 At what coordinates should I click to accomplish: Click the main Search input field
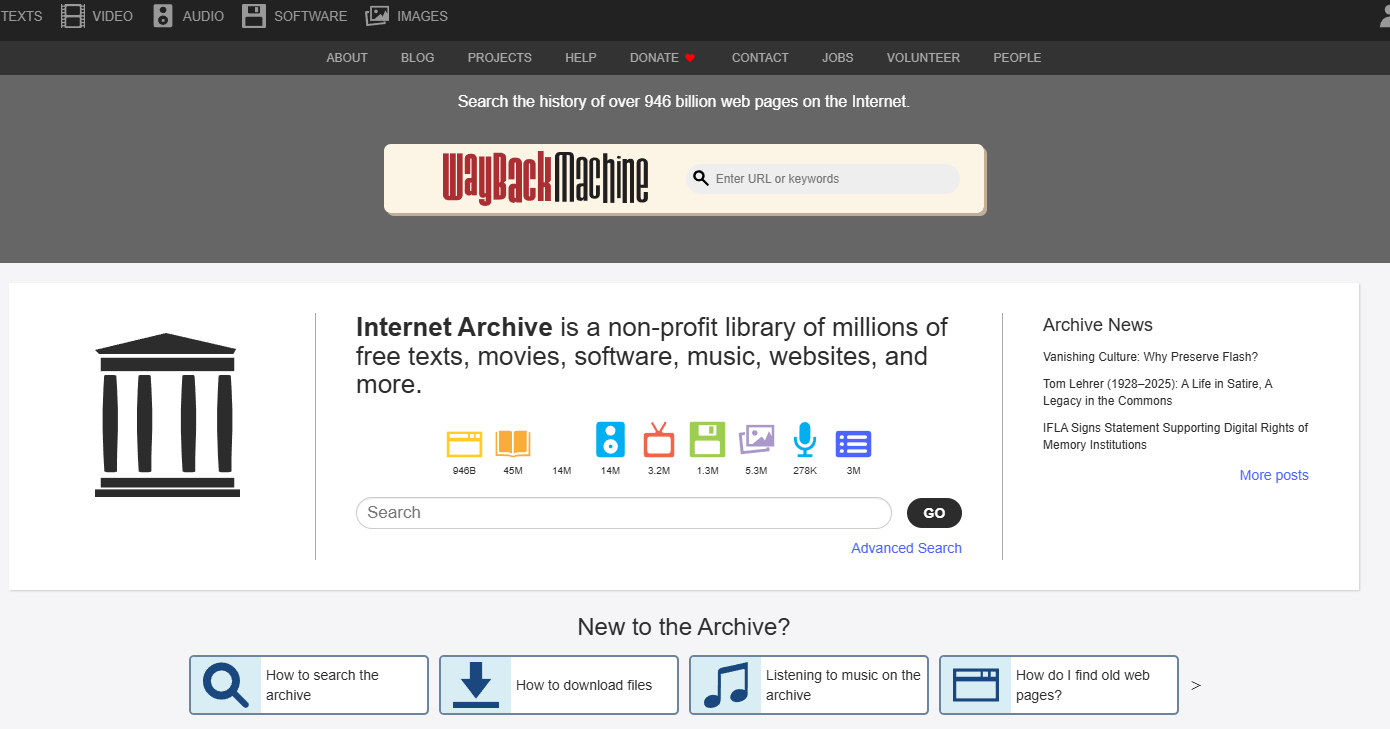pyautogui.click(x=623, y=512)
